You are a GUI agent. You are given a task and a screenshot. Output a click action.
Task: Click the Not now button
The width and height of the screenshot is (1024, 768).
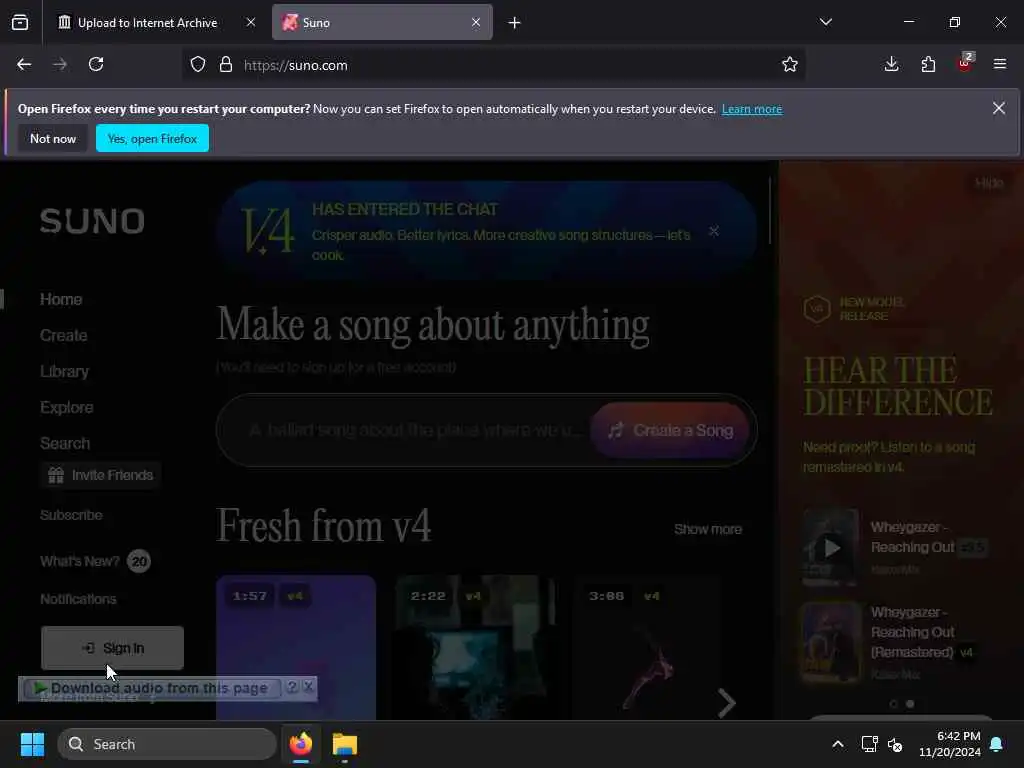[x=53, y=138]
